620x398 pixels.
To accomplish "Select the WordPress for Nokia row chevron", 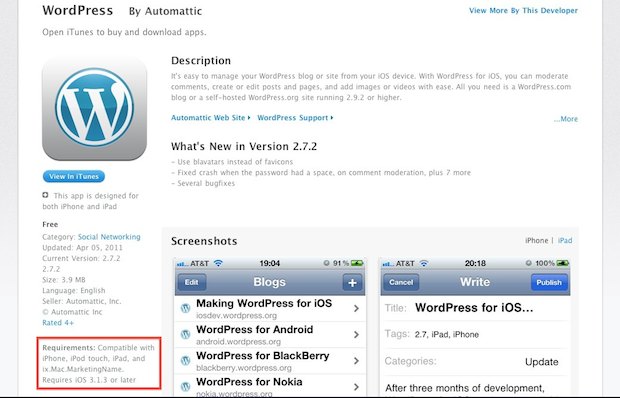I will 356,387.
